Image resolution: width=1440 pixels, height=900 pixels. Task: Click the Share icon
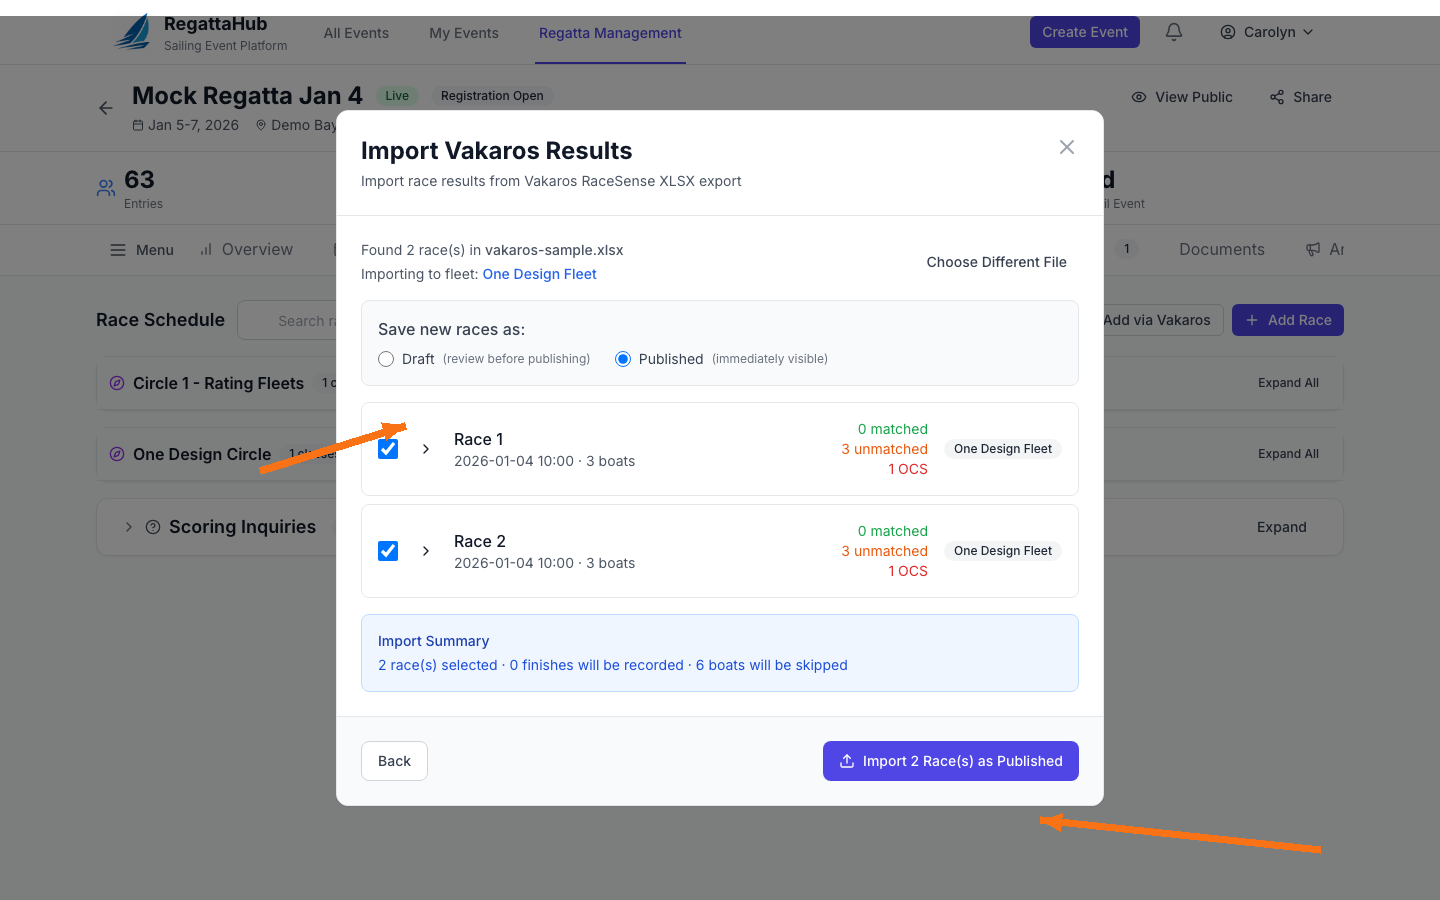pos(1277,97)
